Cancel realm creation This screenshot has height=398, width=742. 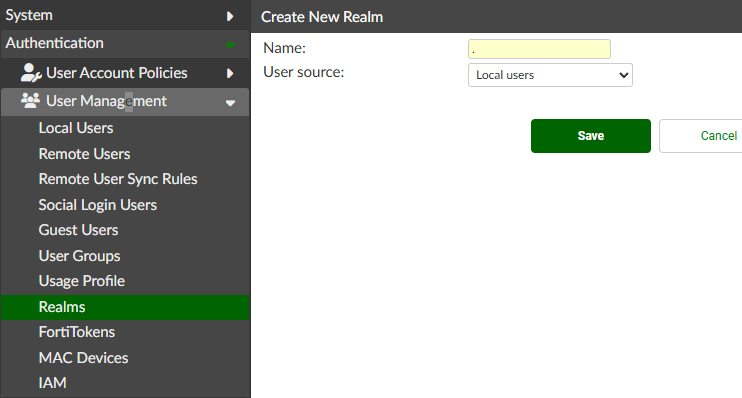pyautogui.click(x=701, y=136)
